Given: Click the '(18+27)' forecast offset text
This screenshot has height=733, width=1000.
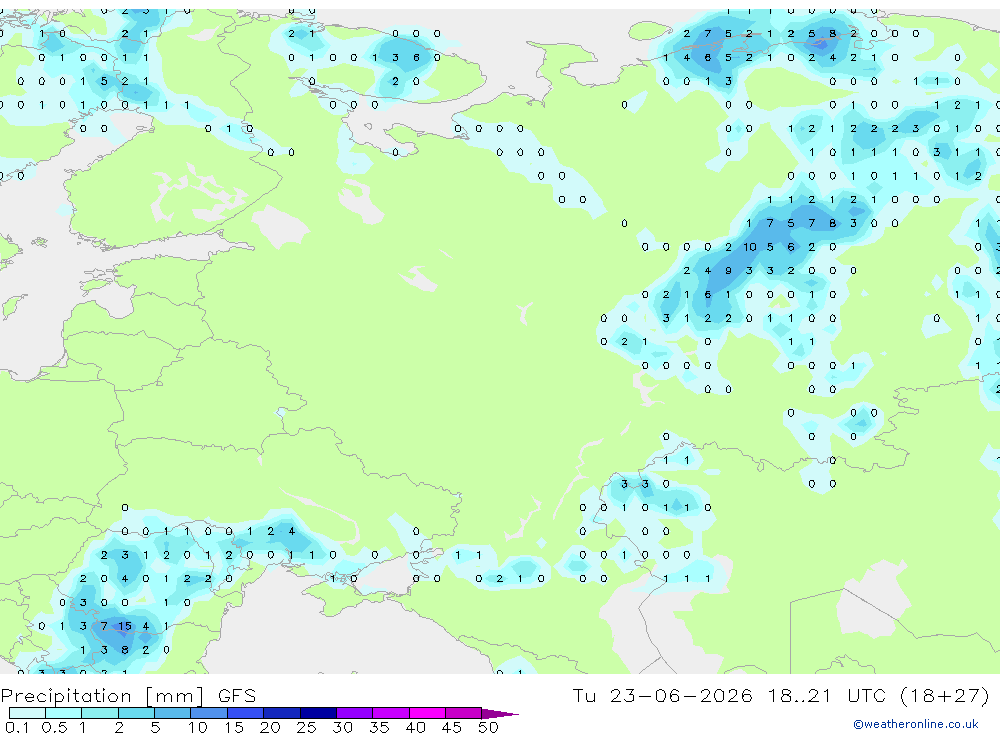Looking at the screenshot, I should [945, 695].
